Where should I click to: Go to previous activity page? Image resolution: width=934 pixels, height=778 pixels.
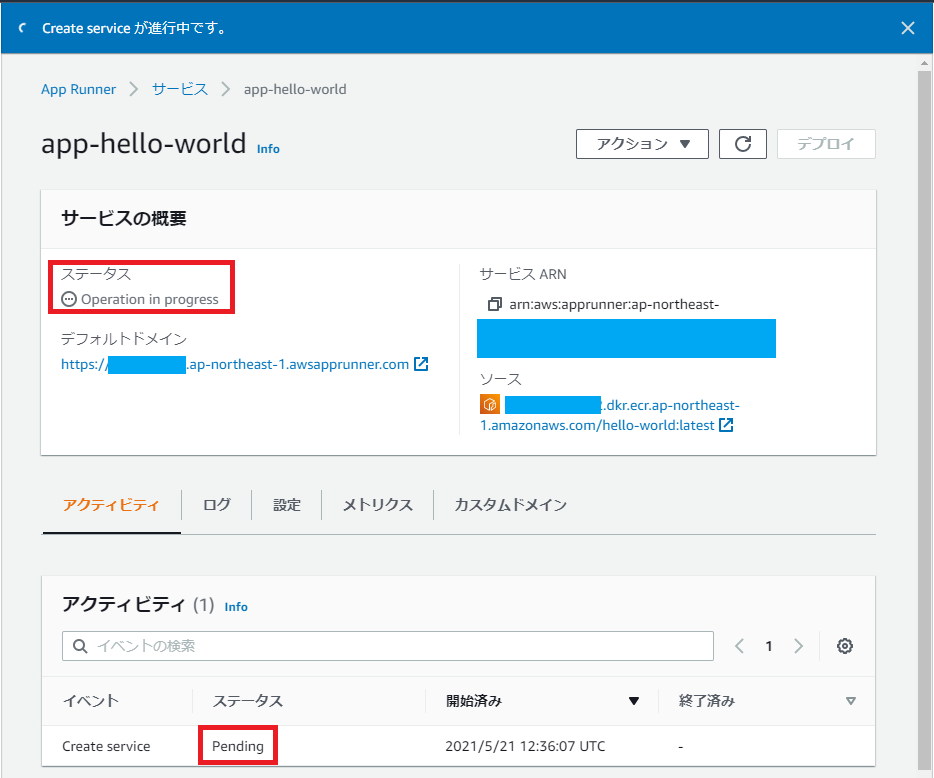click(x=739, y=646)
